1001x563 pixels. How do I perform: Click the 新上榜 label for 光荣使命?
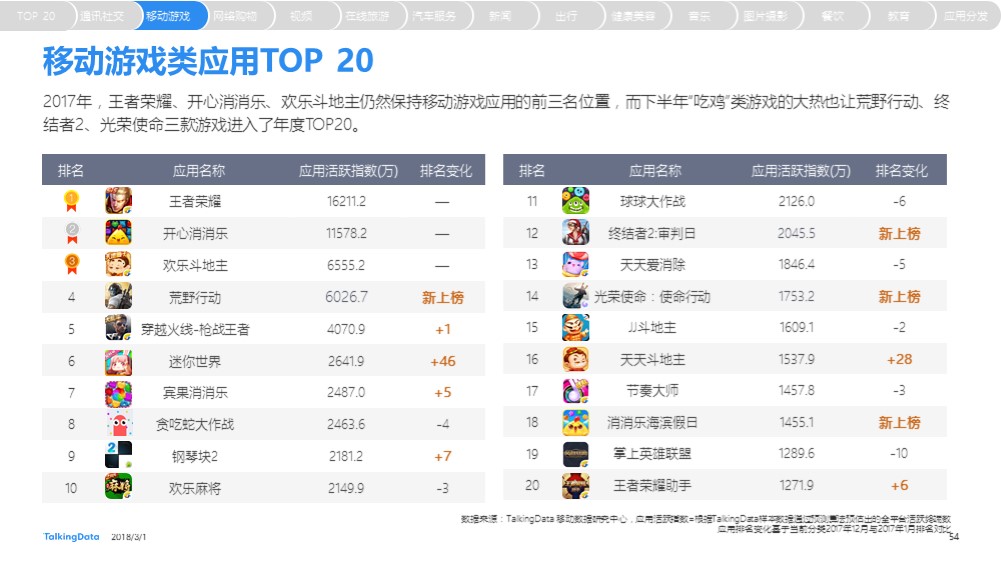tap(899, 297)
